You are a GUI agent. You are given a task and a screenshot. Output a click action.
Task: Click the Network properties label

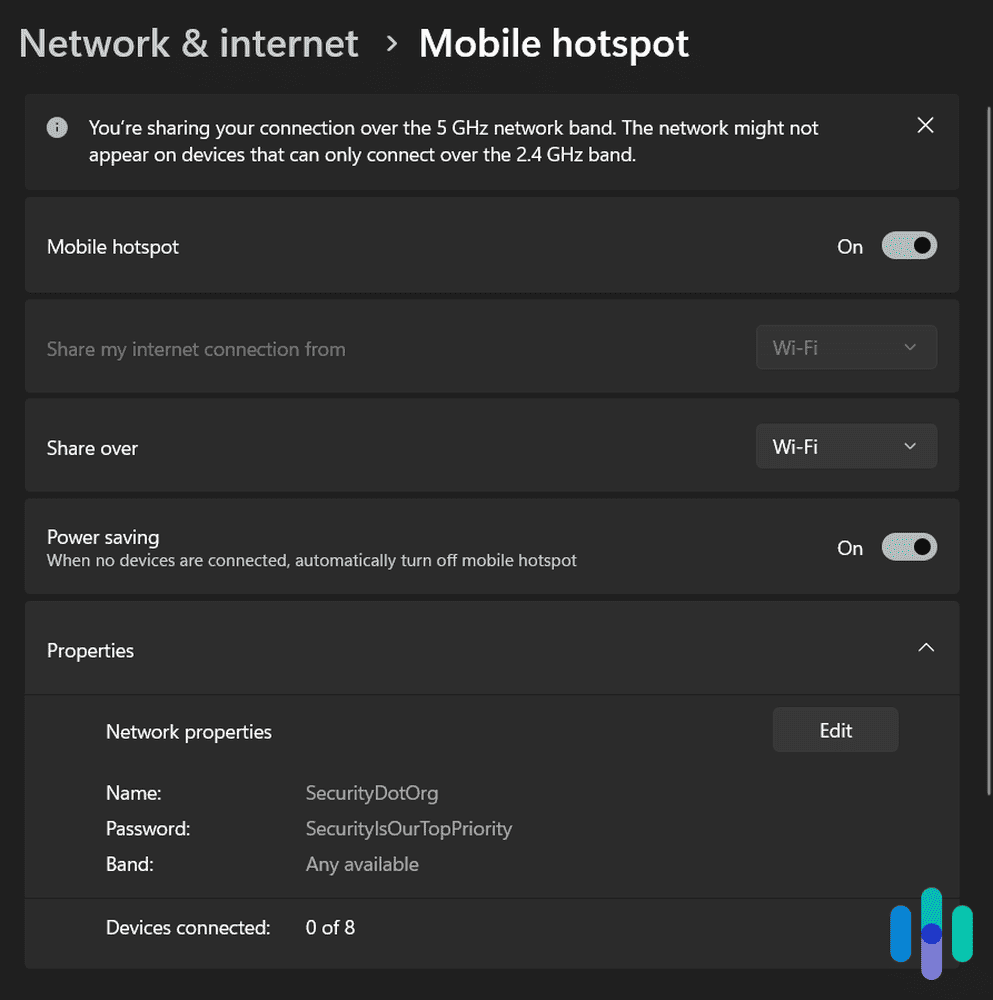[188, 731]
